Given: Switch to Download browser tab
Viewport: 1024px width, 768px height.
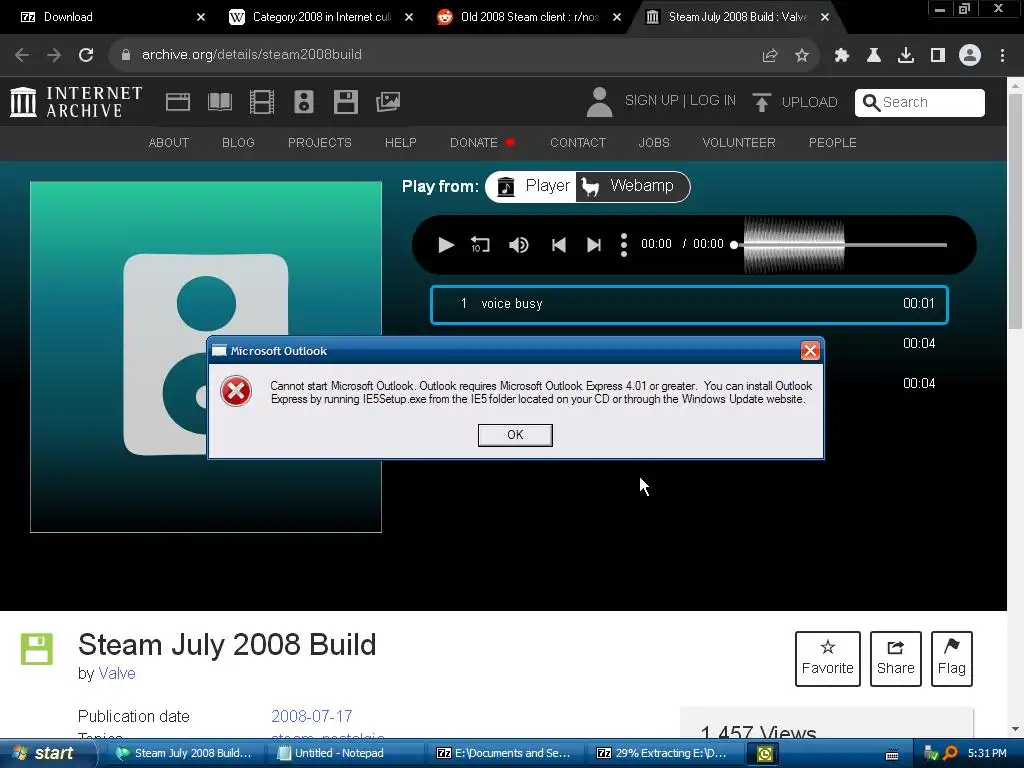Looking at the screenshot, I should point(104,17).
